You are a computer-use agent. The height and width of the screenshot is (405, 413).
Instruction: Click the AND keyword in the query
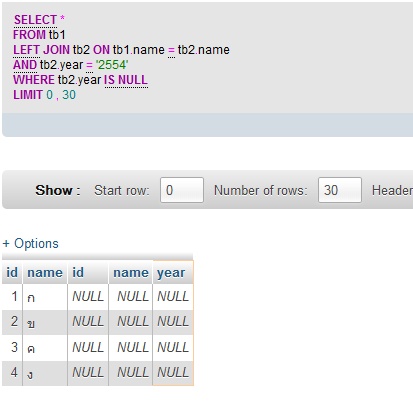coord(25,65)
